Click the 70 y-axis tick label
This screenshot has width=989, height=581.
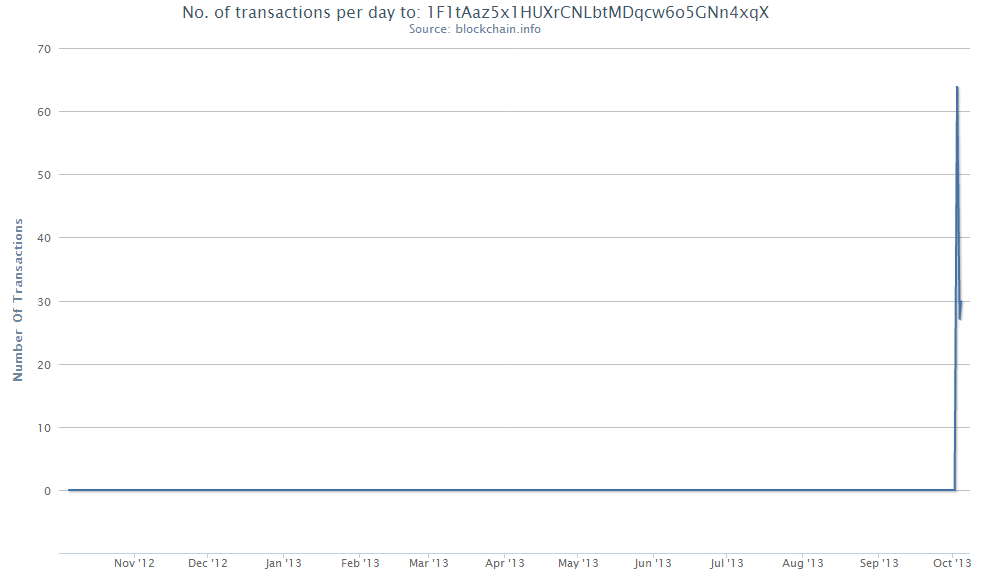44,49
